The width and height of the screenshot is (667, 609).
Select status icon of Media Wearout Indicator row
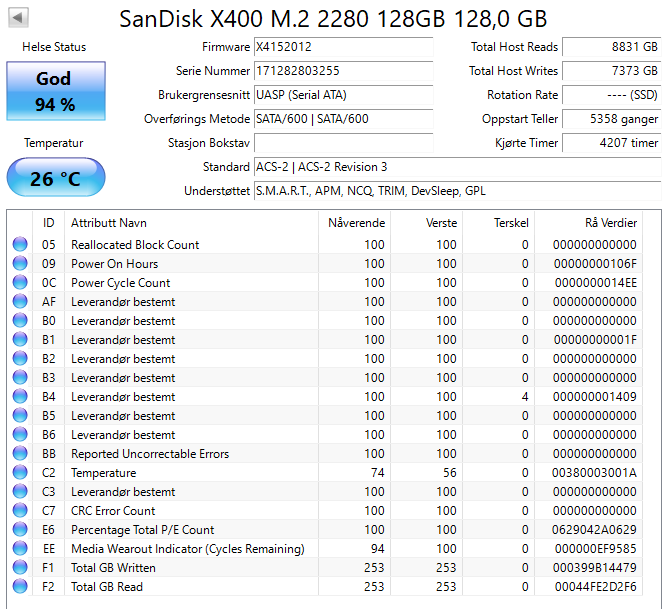pos(20,549)
